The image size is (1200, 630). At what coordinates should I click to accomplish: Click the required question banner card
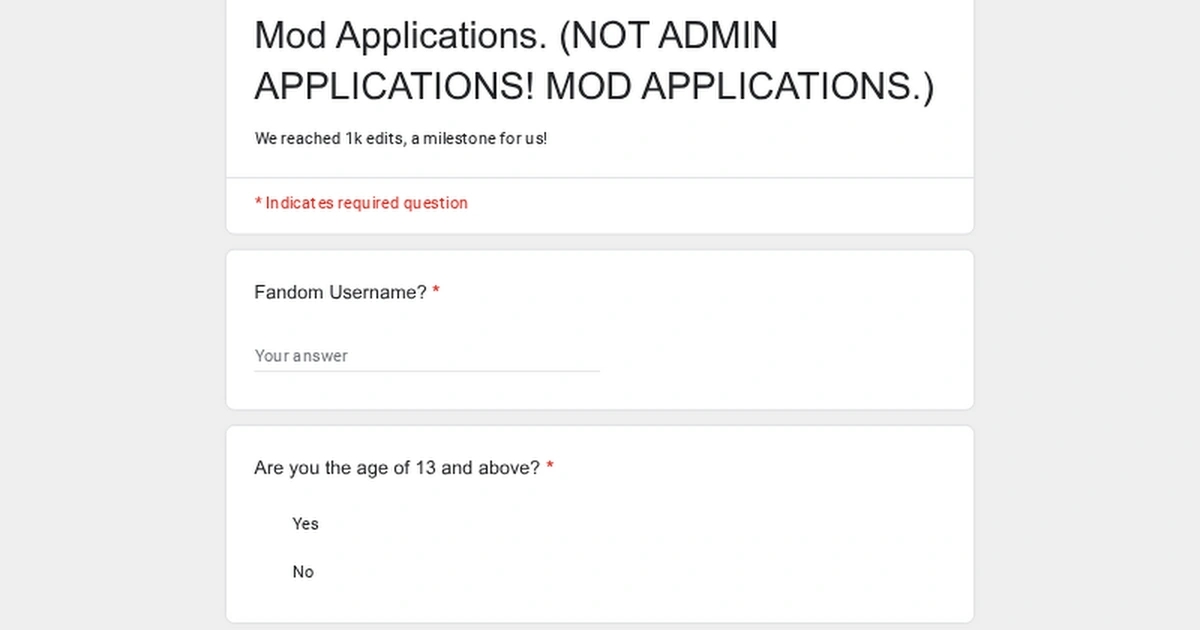(700, 204)
